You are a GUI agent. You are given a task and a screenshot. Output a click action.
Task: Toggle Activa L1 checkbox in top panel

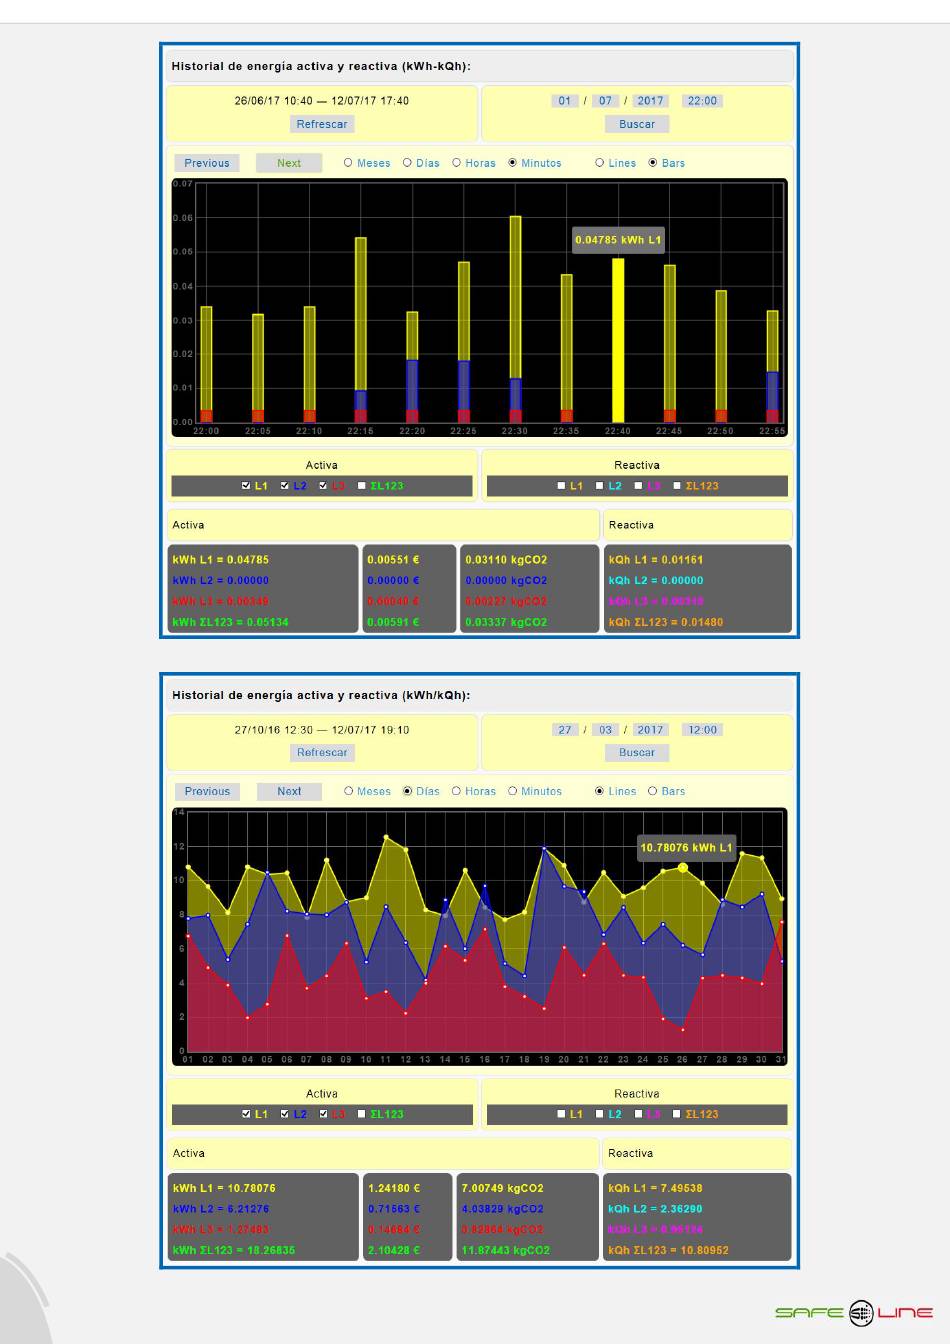[246, 486]
